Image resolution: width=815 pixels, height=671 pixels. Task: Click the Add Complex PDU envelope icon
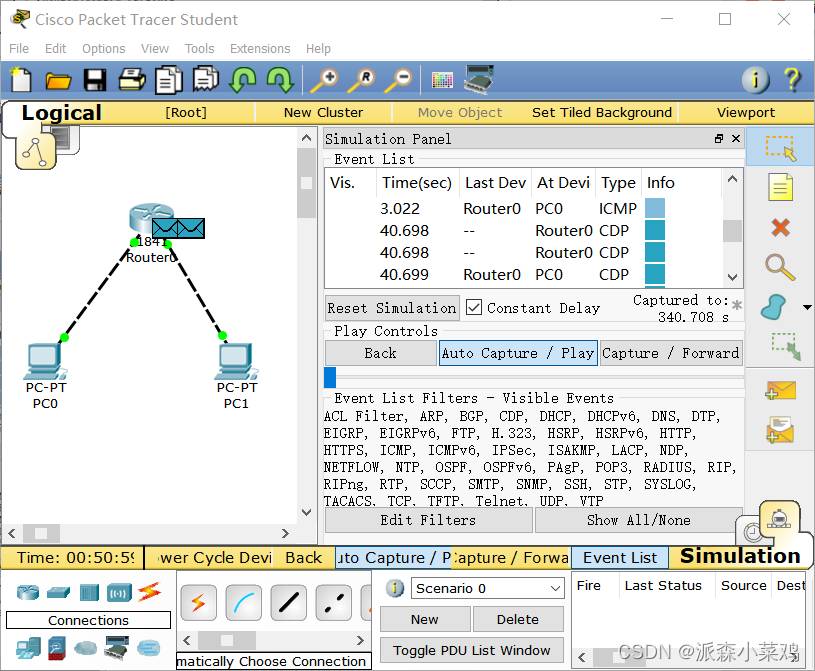click(x=780, y=430)
